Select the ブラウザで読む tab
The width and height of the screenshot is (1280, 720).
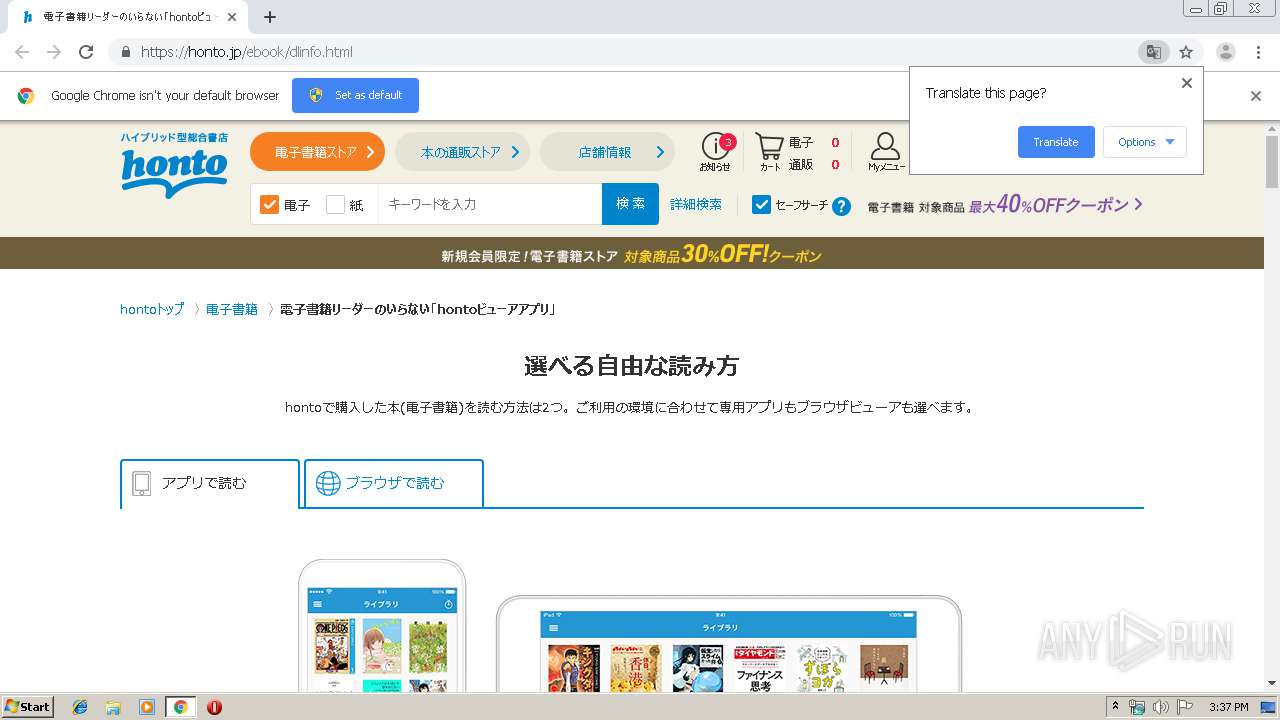pos(394,483)
